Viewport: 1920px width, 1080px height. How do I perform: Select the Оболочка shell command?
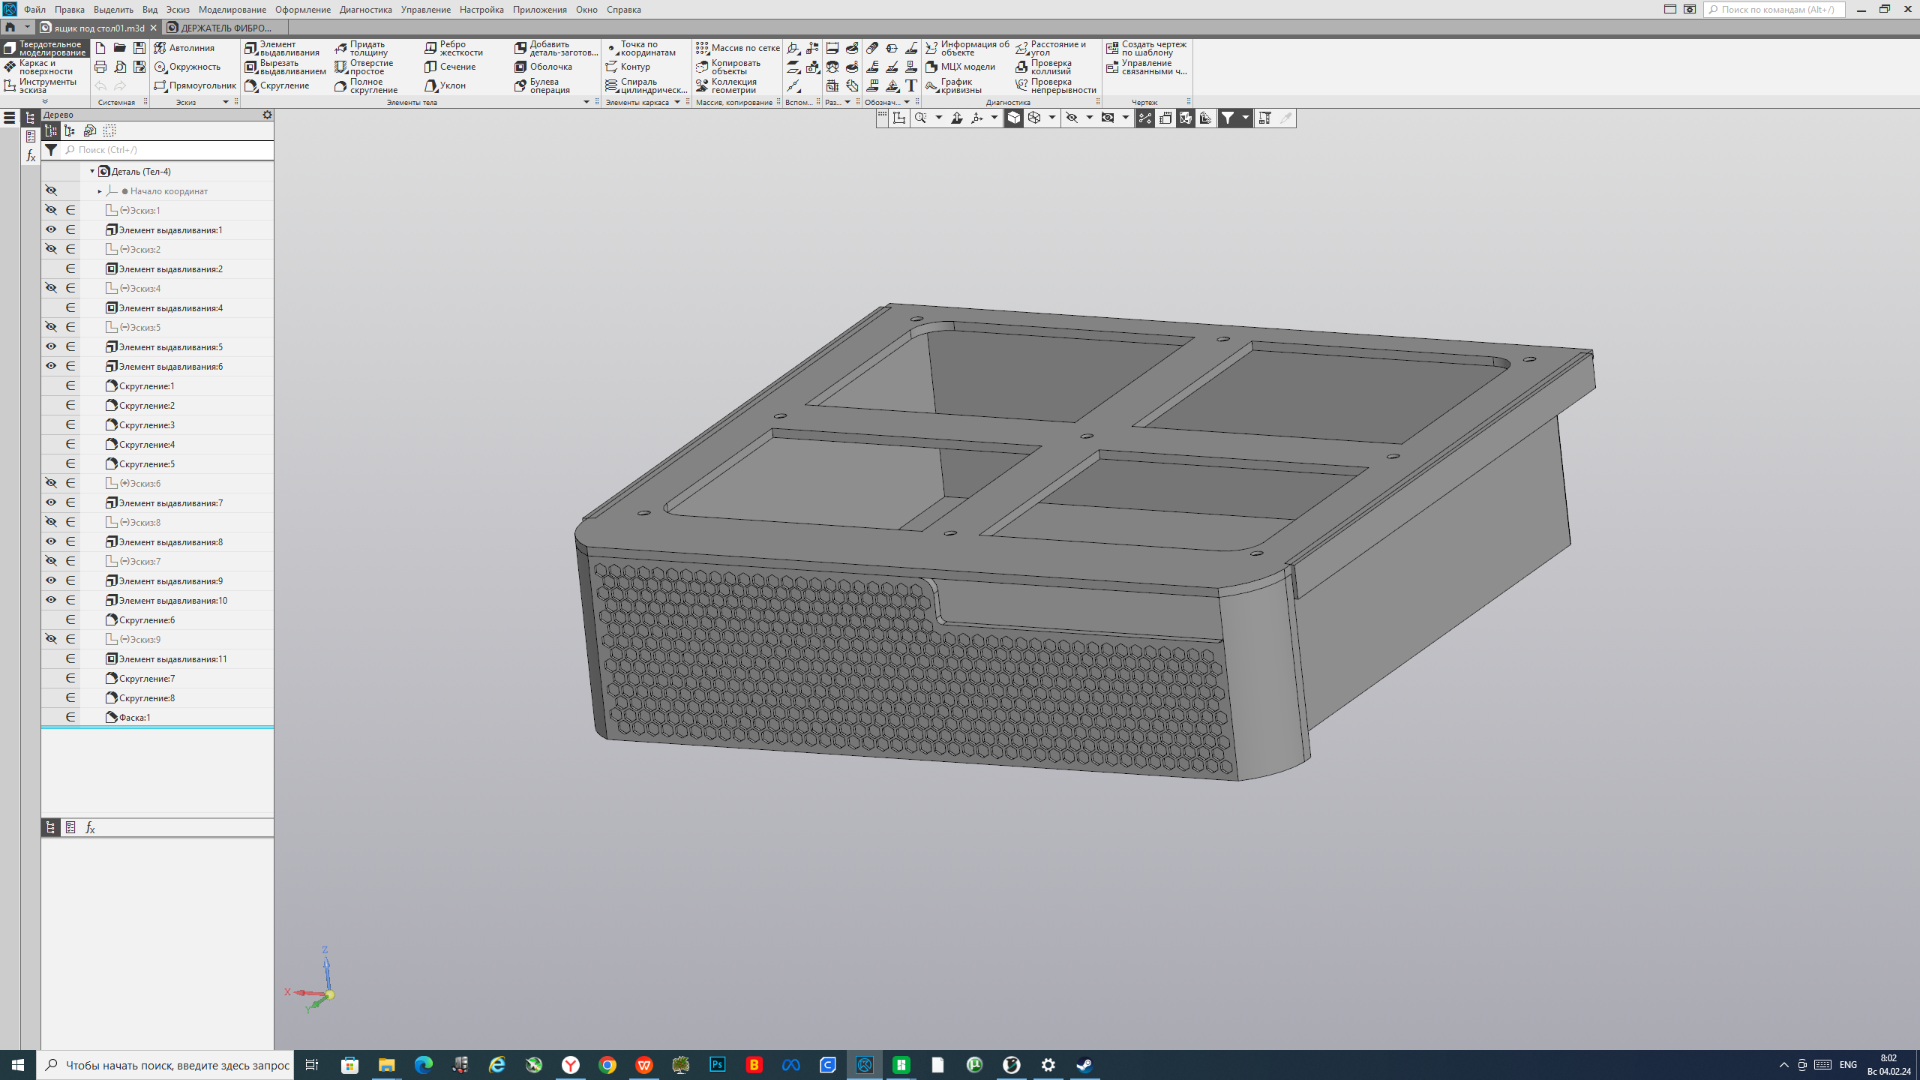pyautogui.click(x=543, y=67)
